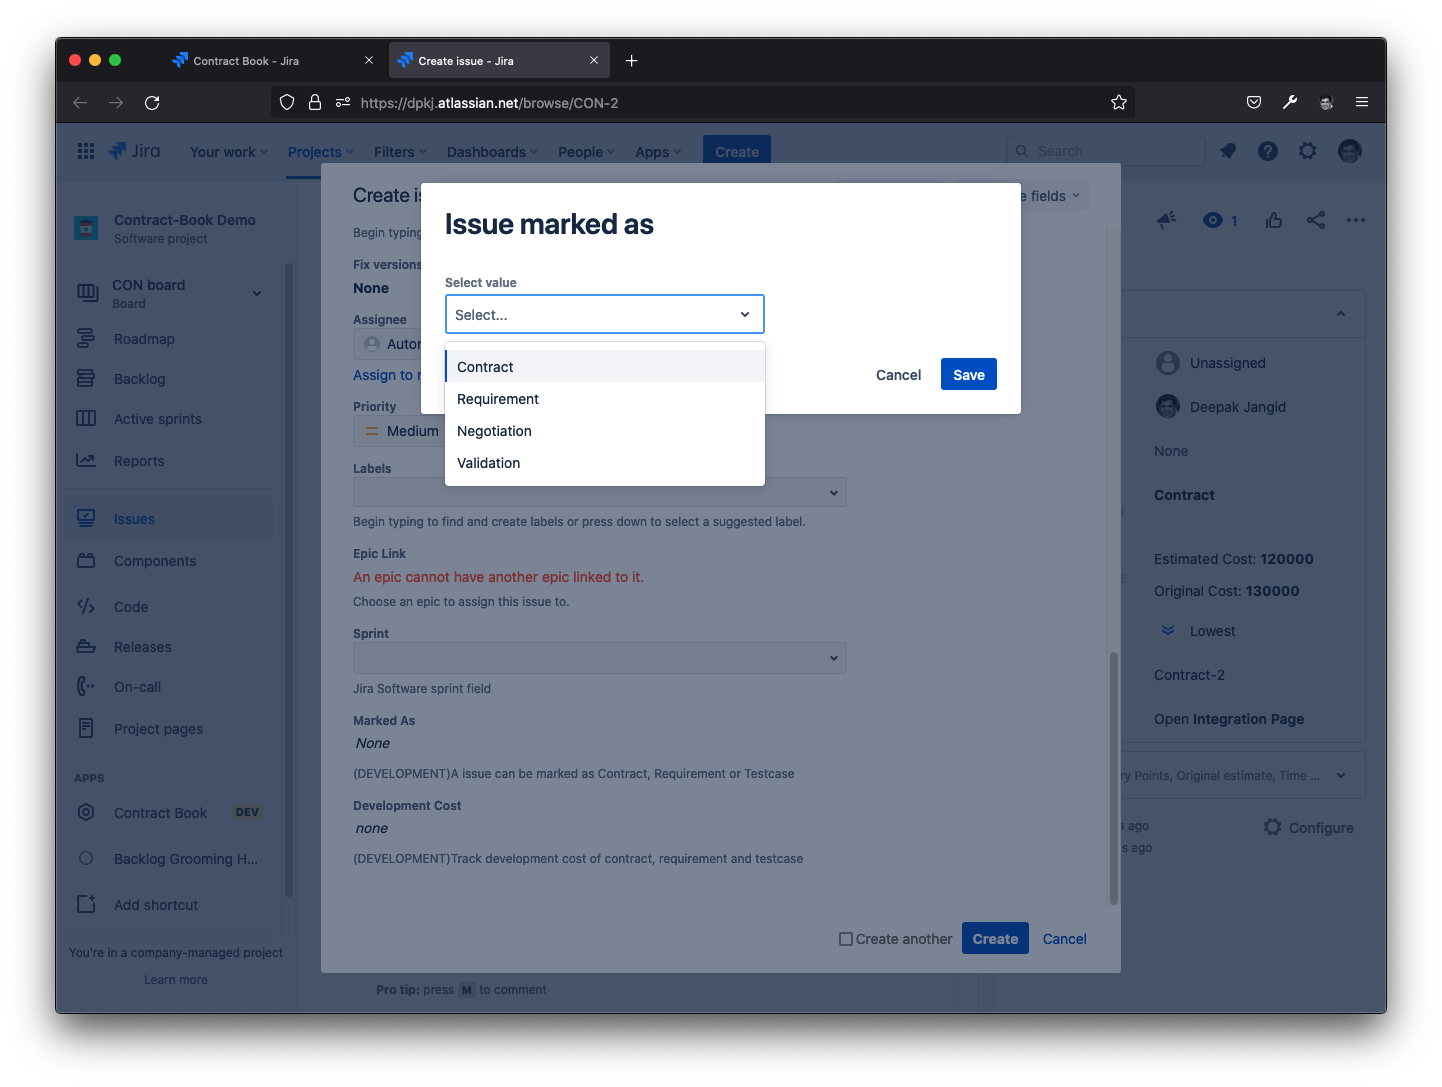Open the Labels dropdown arrow

[x=834, y=493]
